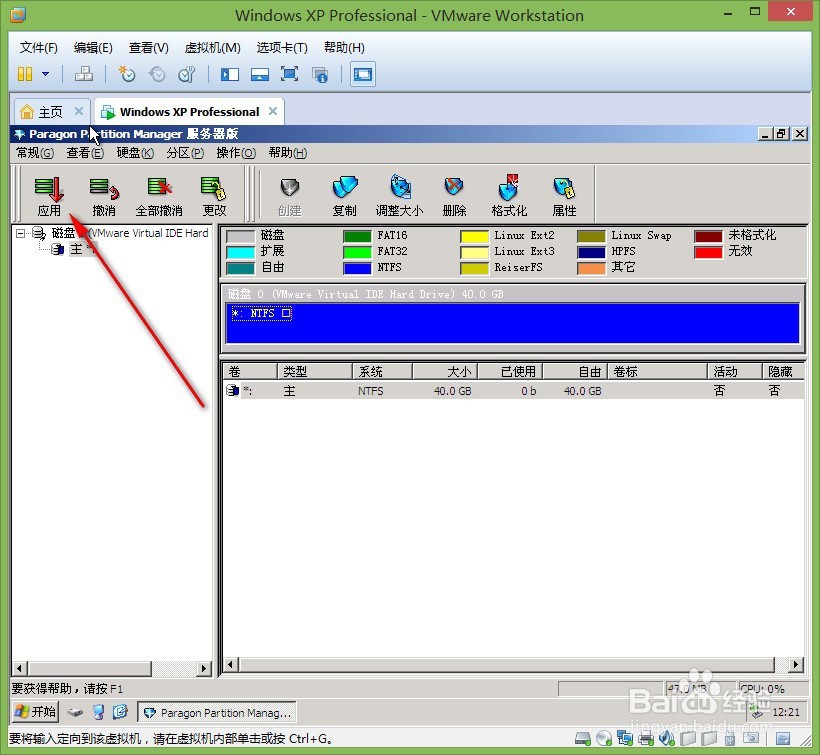
Task: Click the Changes (更改) toolbar icon
Action: click(x=214, y=197)
